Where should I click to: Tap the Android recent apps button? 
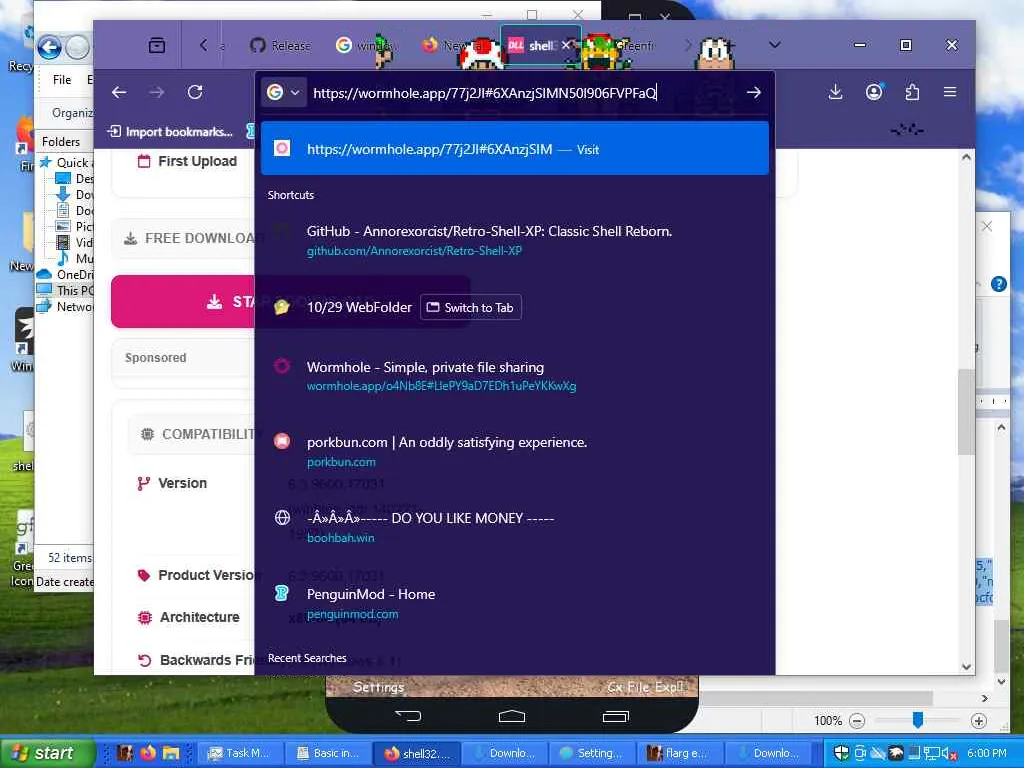coord(615,716)
